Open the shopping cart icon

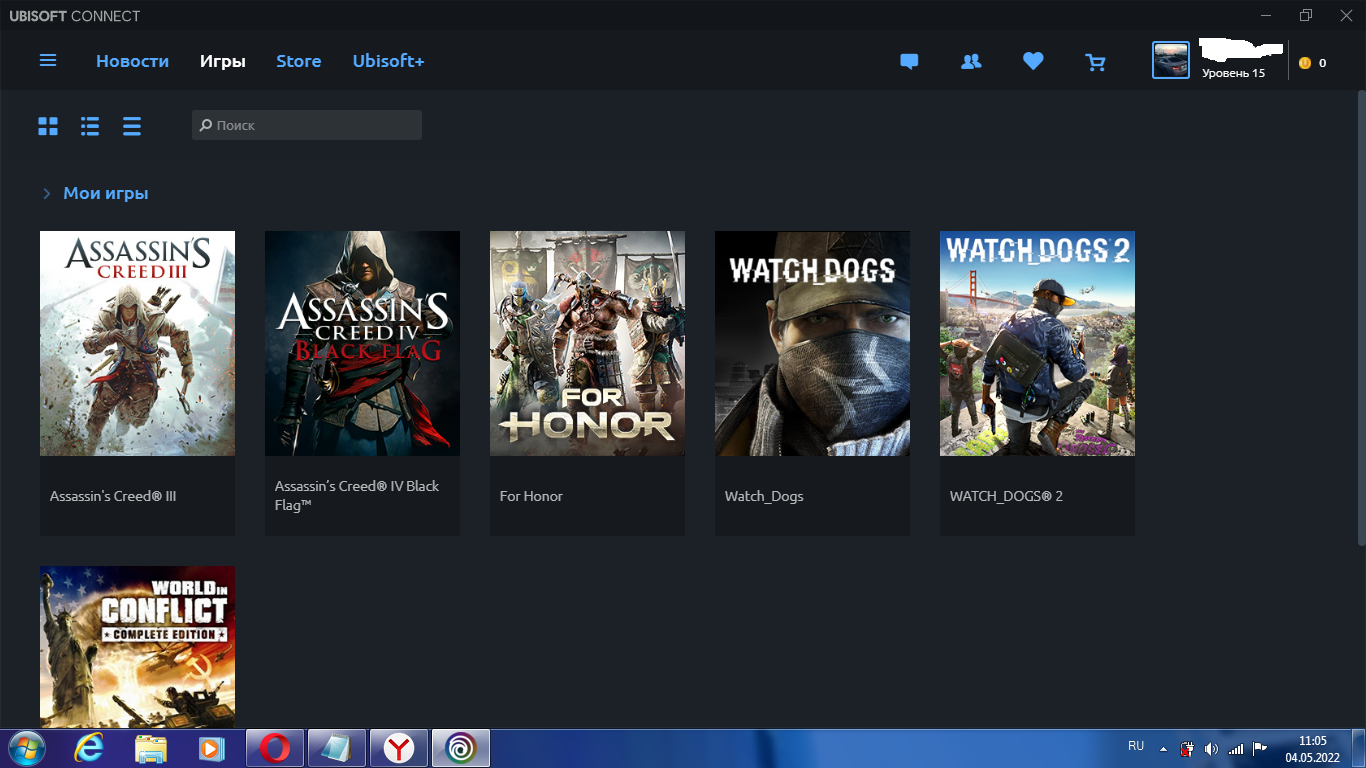point(1095,62)
